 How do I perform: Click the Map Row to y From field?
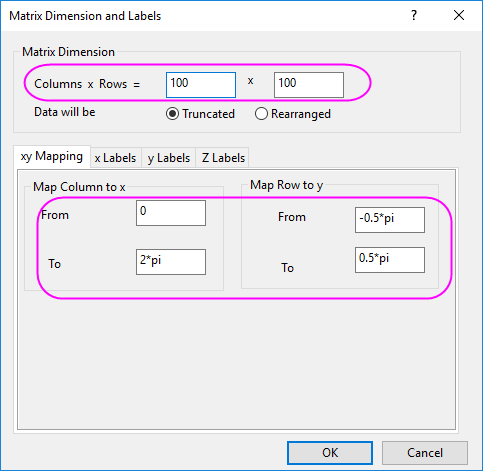click(x=390, y=220)
